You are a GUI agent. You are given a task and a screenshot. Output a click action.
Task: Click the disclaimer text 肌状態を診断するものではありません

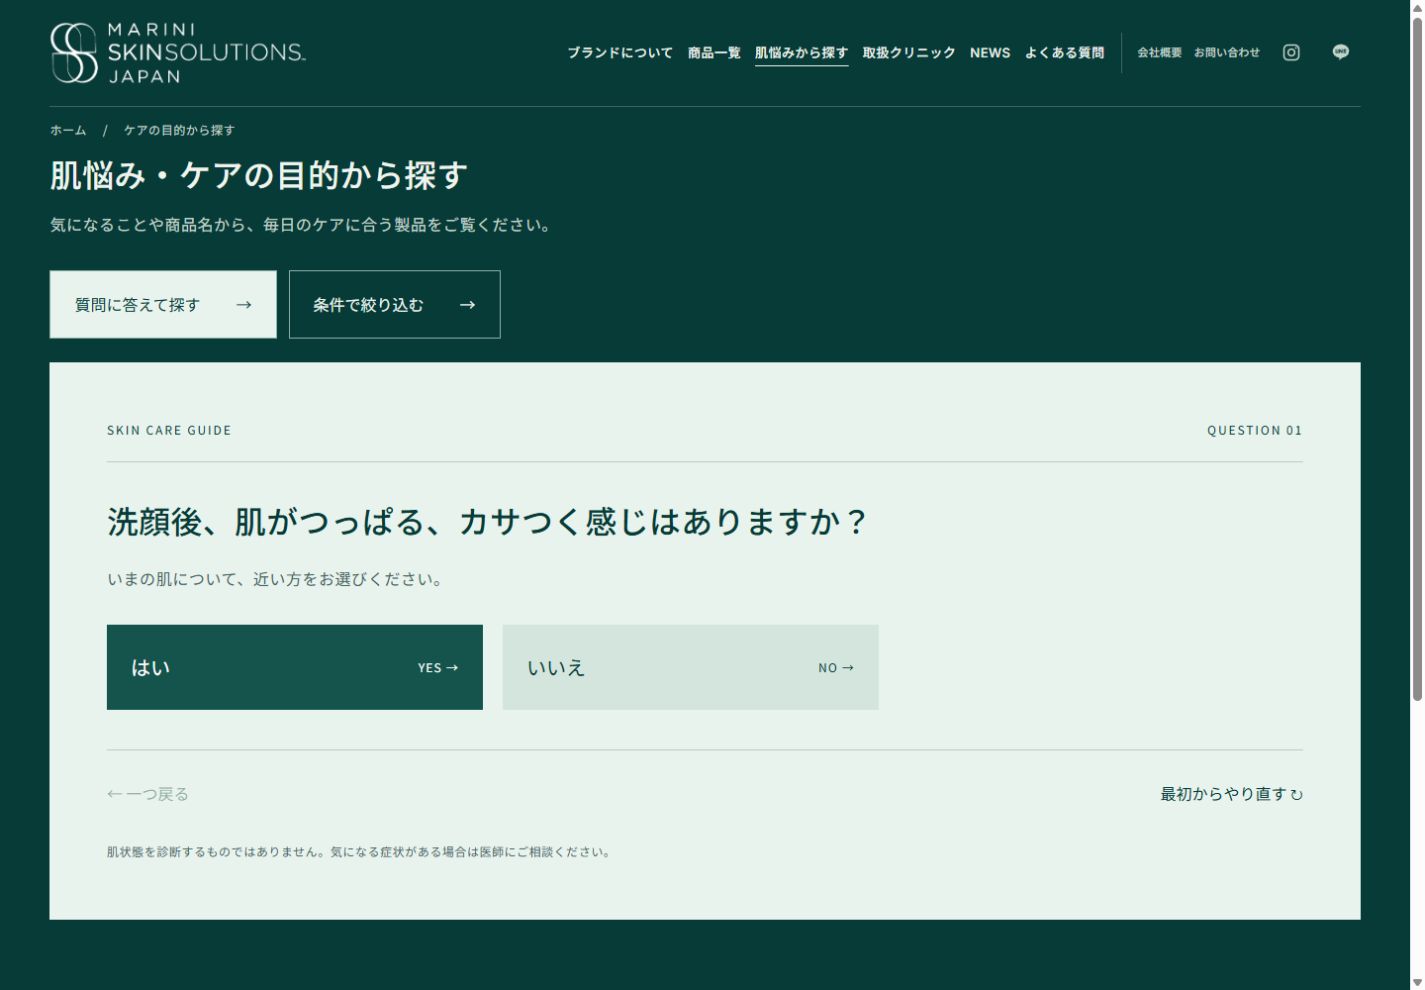pyautogui.click(x=360, y=852)
